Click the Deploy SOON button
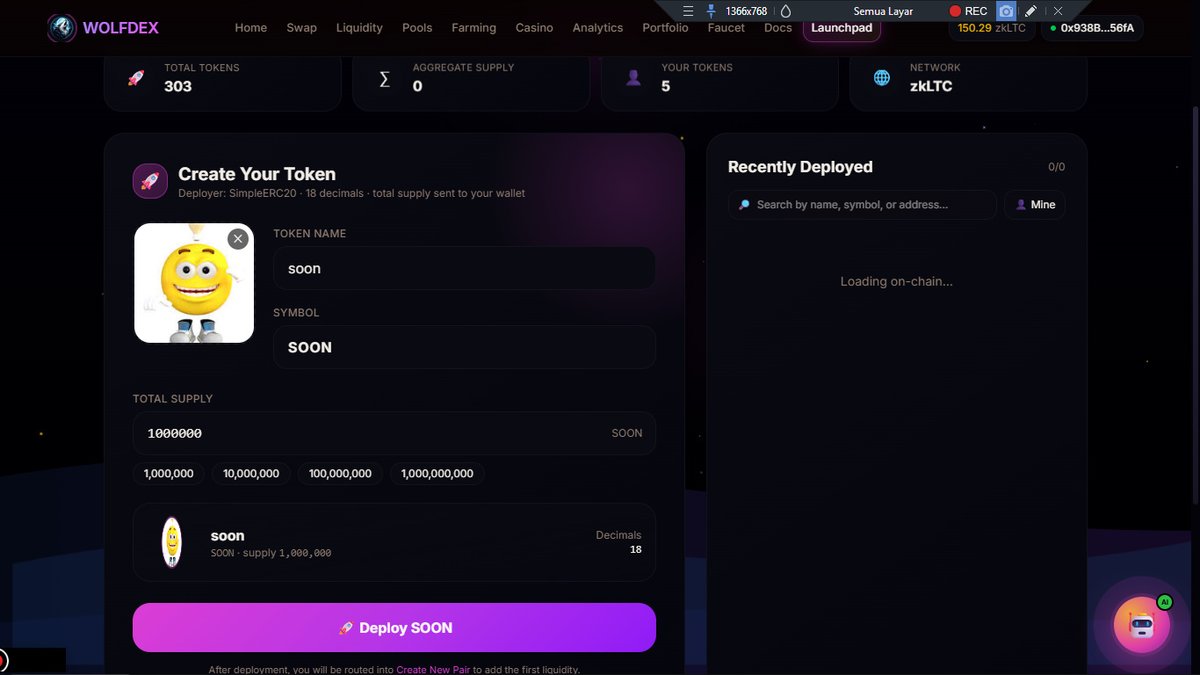This screenshot has width=1200, height=675. click(394, 628)
